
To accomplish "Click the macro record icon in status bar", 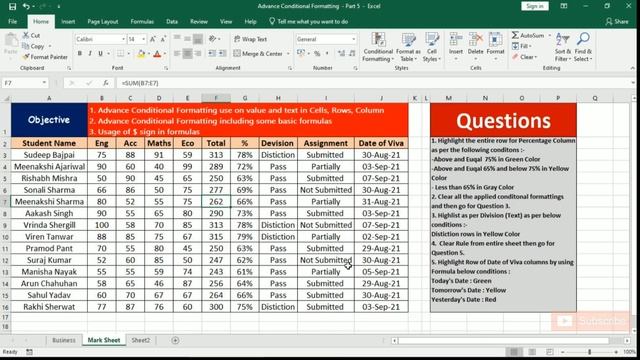I will [29, 351].
